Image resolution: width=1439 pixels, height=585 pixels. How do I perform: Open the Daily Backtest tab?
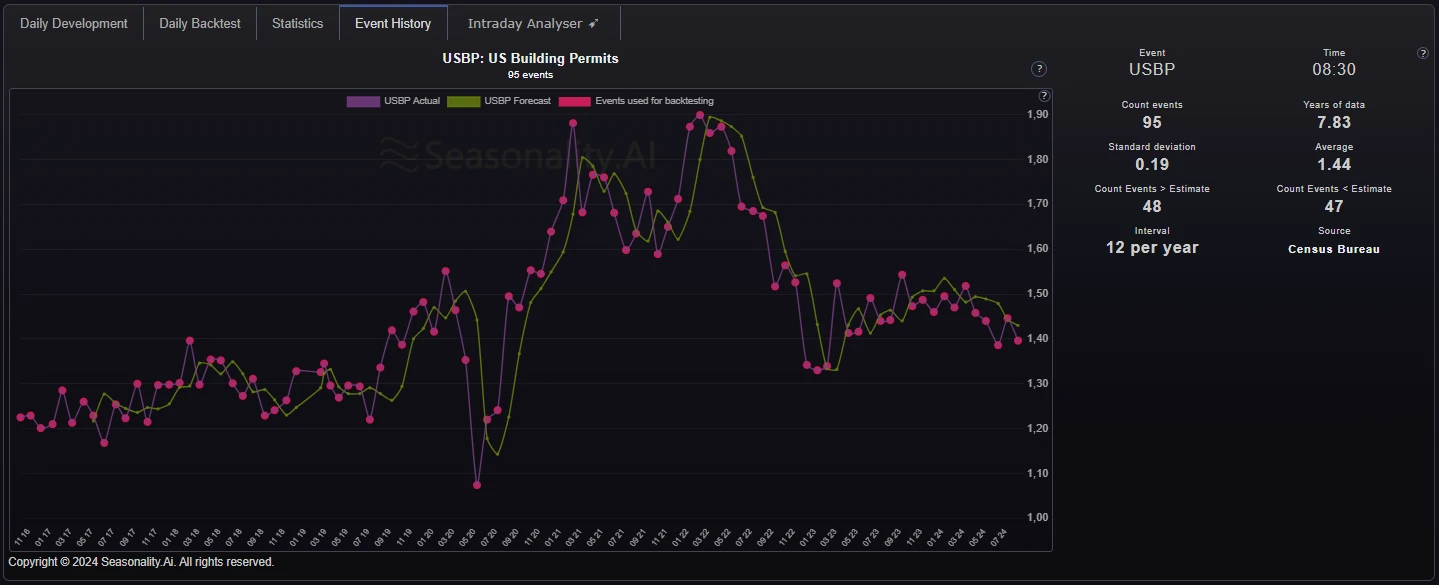tap(200, 23)
